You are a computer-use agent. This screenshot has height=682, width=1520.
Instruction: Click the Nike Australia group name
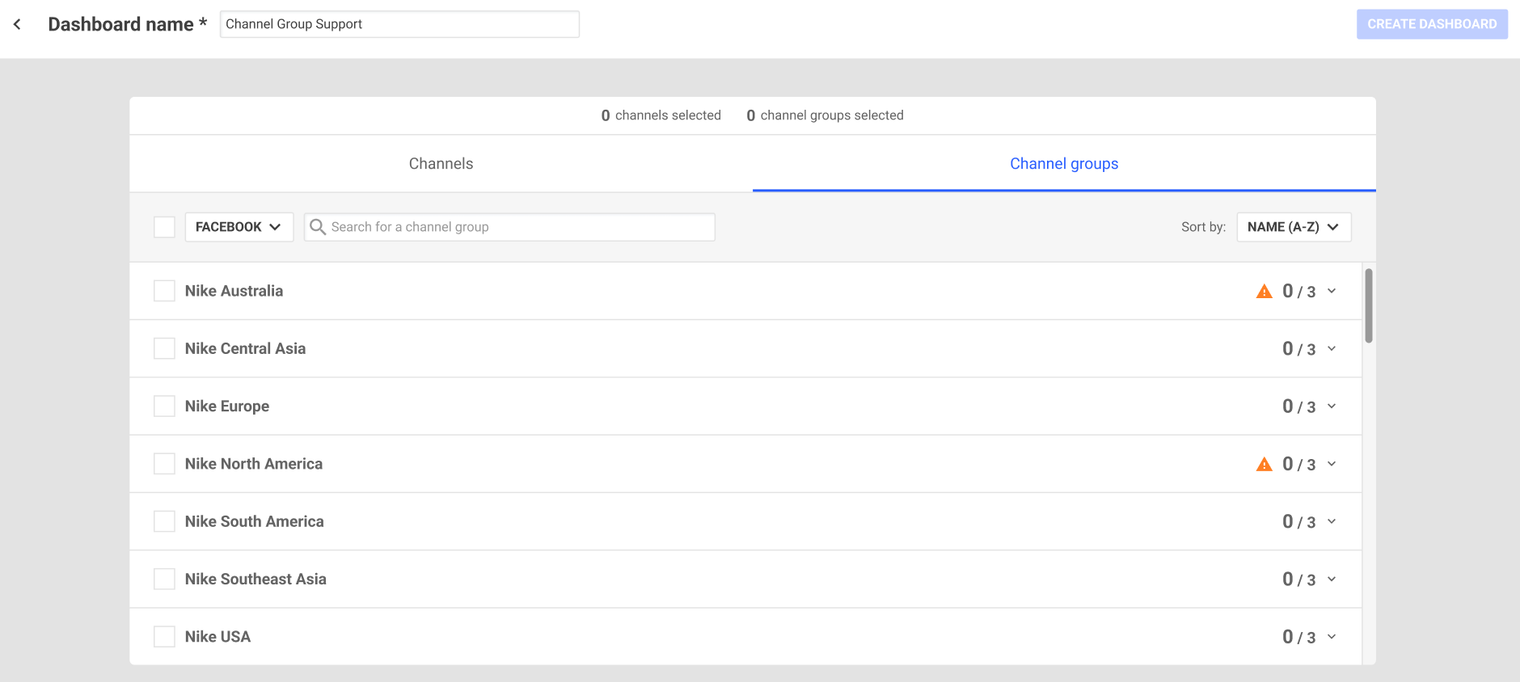[x=234, y=291]
